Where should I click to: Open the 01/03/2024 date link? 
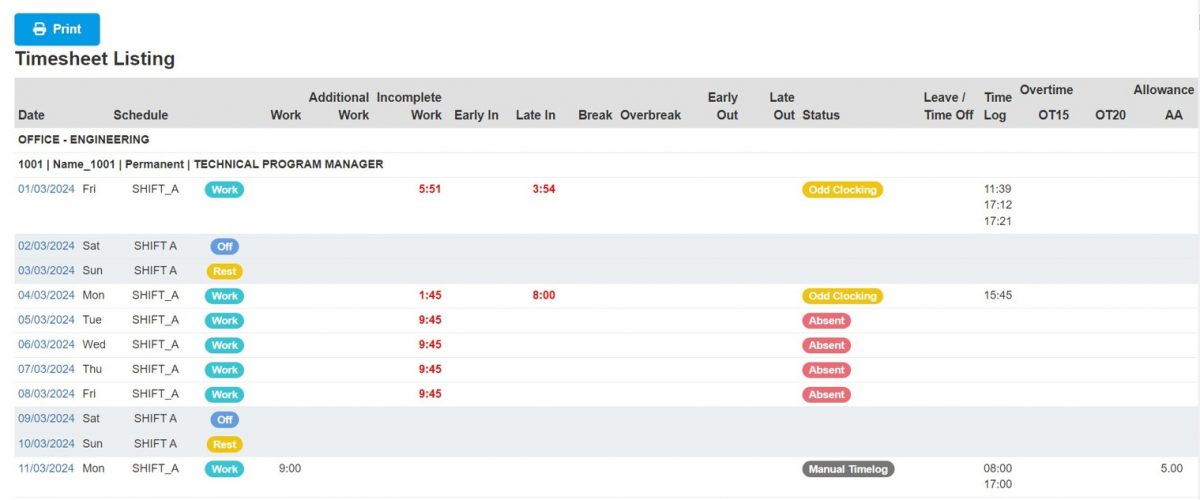coord(46,189)
